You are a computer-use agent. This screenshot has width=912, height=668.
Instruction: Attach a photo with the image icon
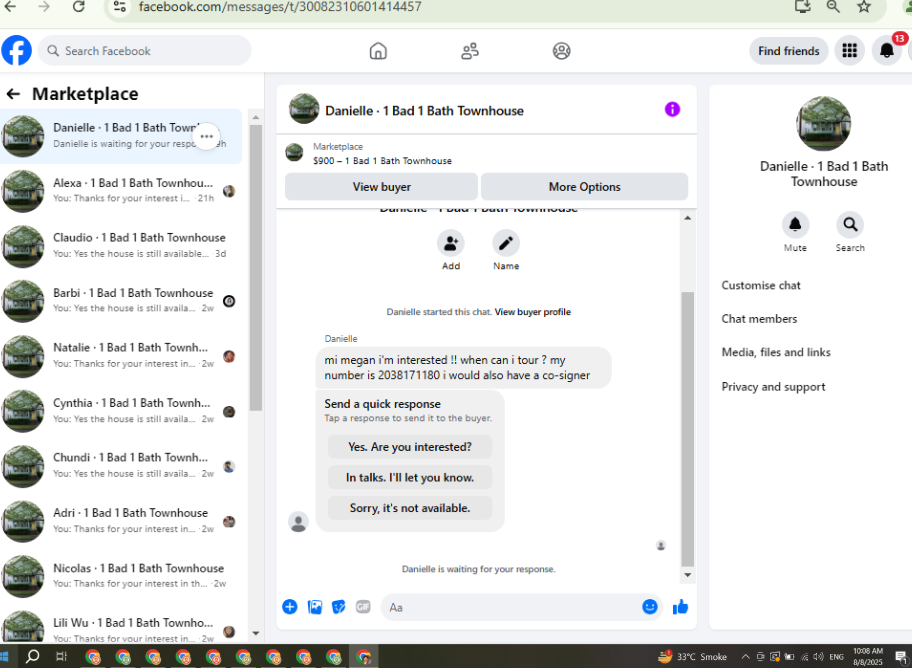coord(315,607)
